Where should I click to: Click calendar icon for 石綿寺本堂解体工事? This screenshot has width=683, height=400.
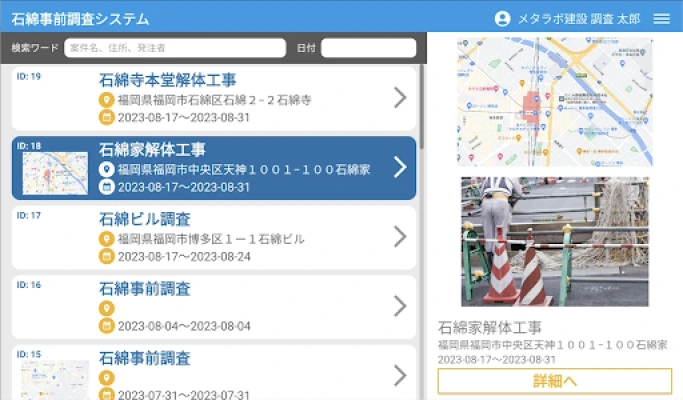(x=107, y=117)
